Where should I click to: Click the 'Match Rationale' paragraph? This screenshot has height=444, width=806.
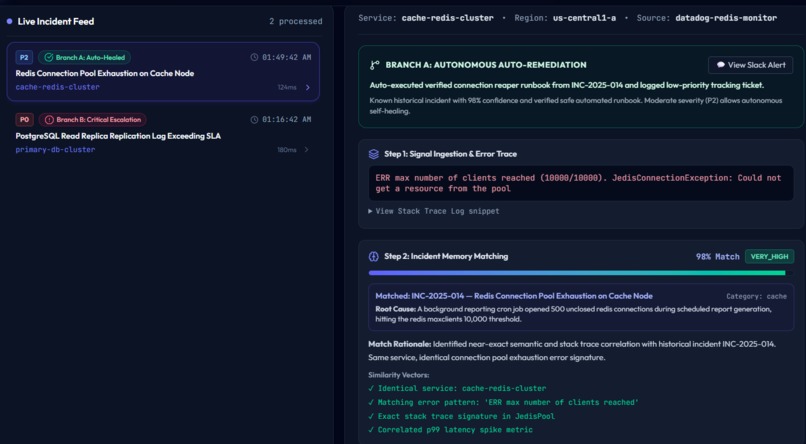(x=572, y=350)
